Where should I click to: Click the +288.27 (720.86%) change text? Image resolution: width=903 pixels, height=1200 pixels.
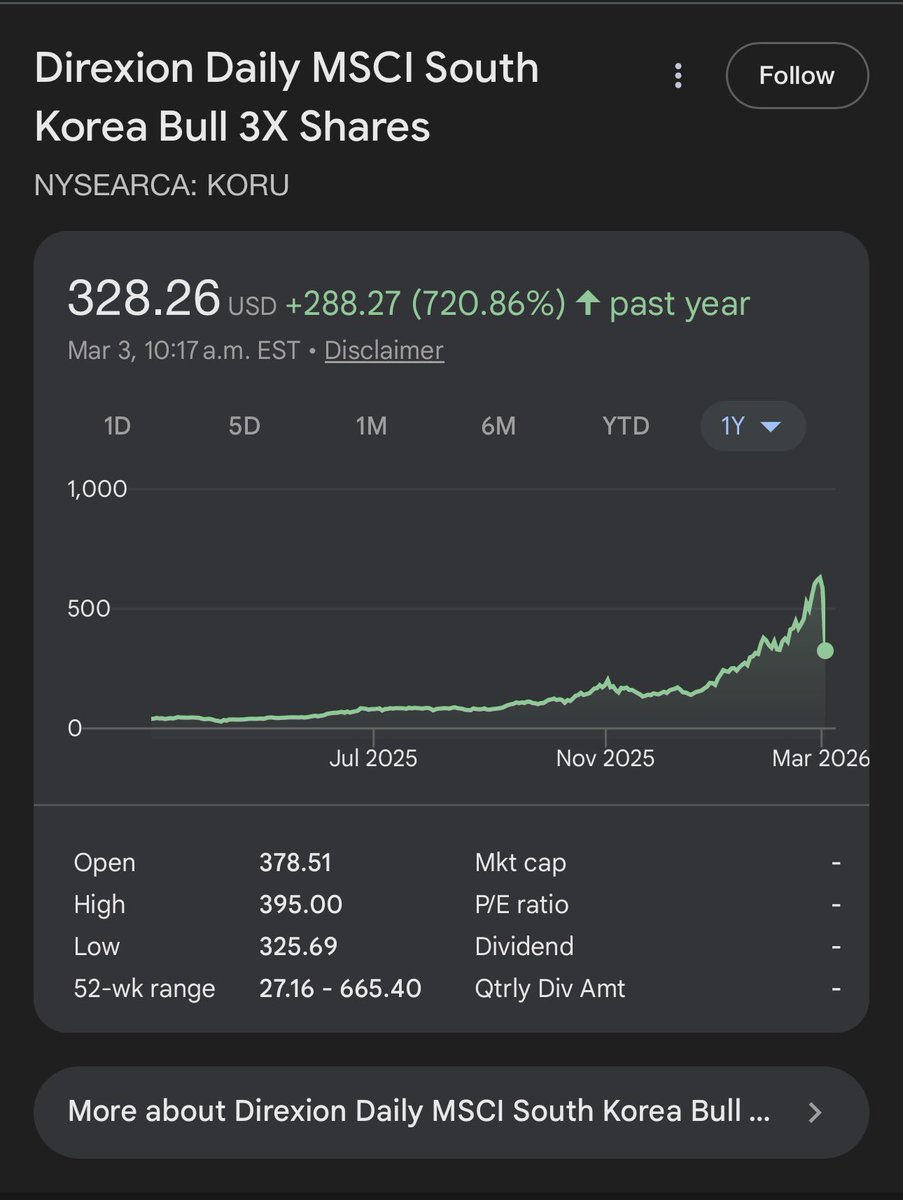click(426, 304)
